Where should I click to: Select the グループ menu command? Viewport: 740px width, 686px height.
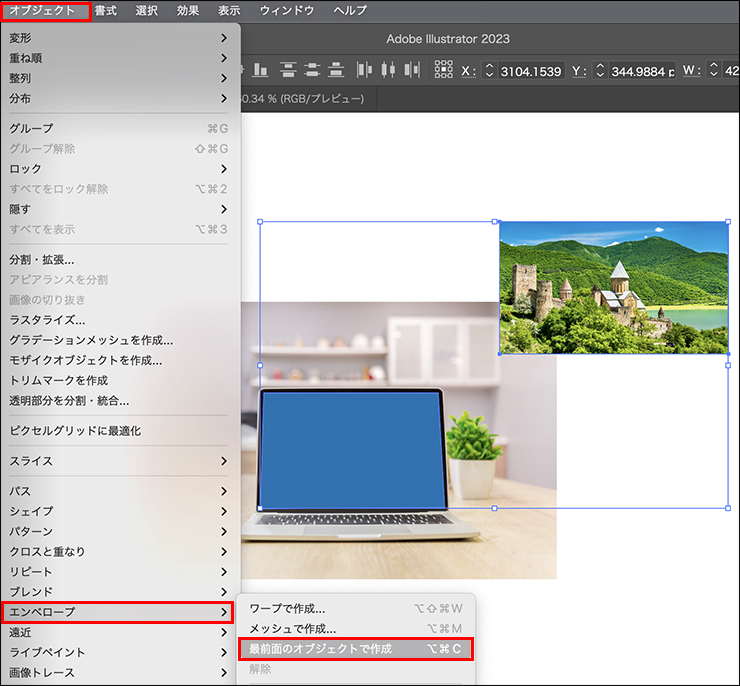click(119, 129)
